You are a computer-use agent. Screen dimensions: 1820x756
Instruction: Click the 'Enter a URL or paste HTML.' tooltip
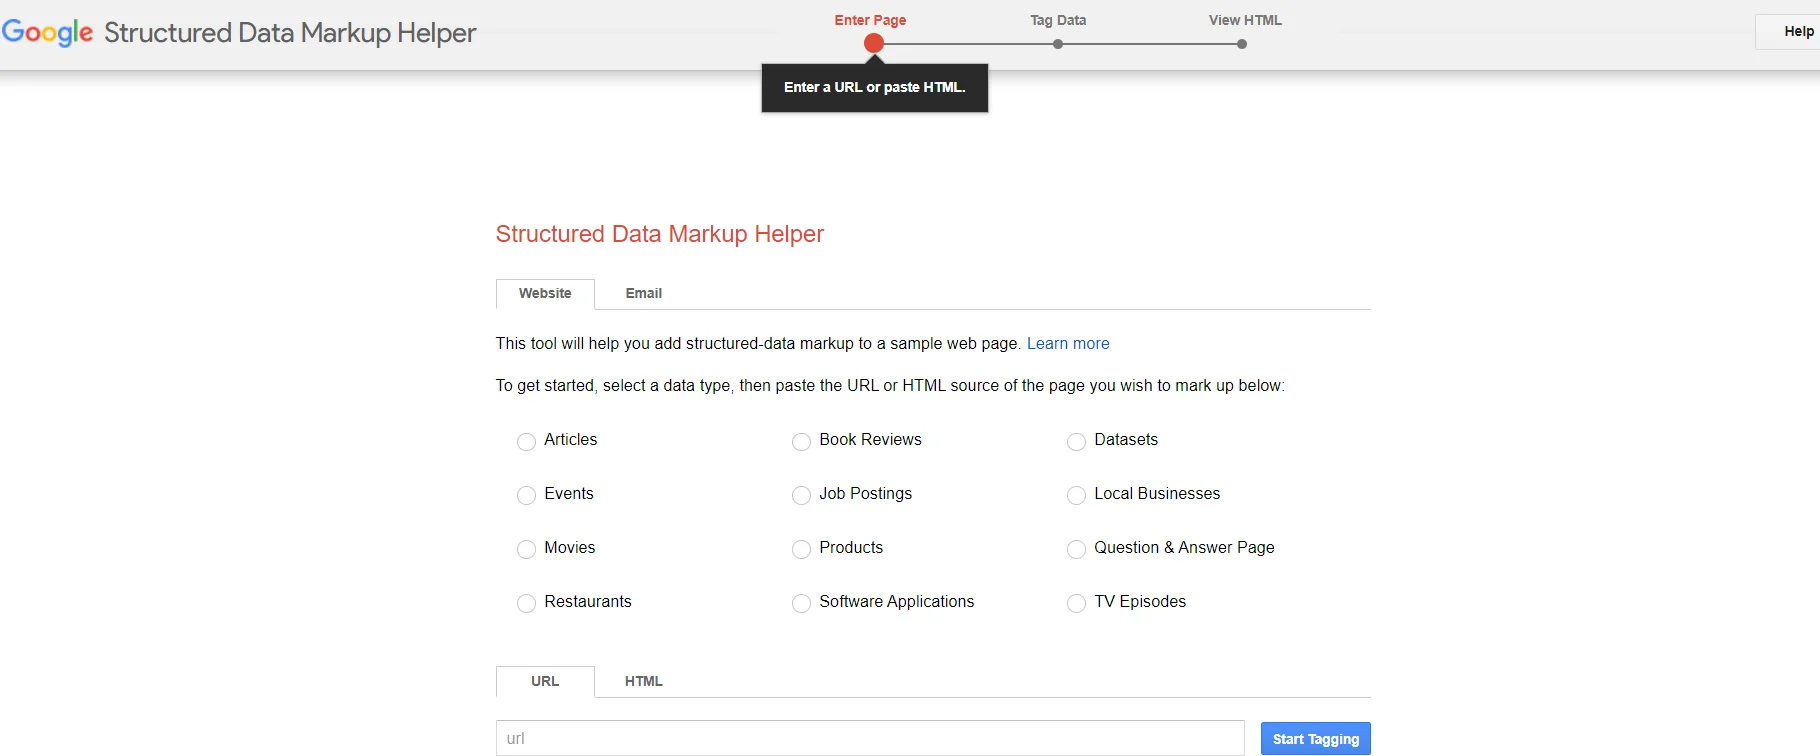pyautogui.click(x=875, y=88)
